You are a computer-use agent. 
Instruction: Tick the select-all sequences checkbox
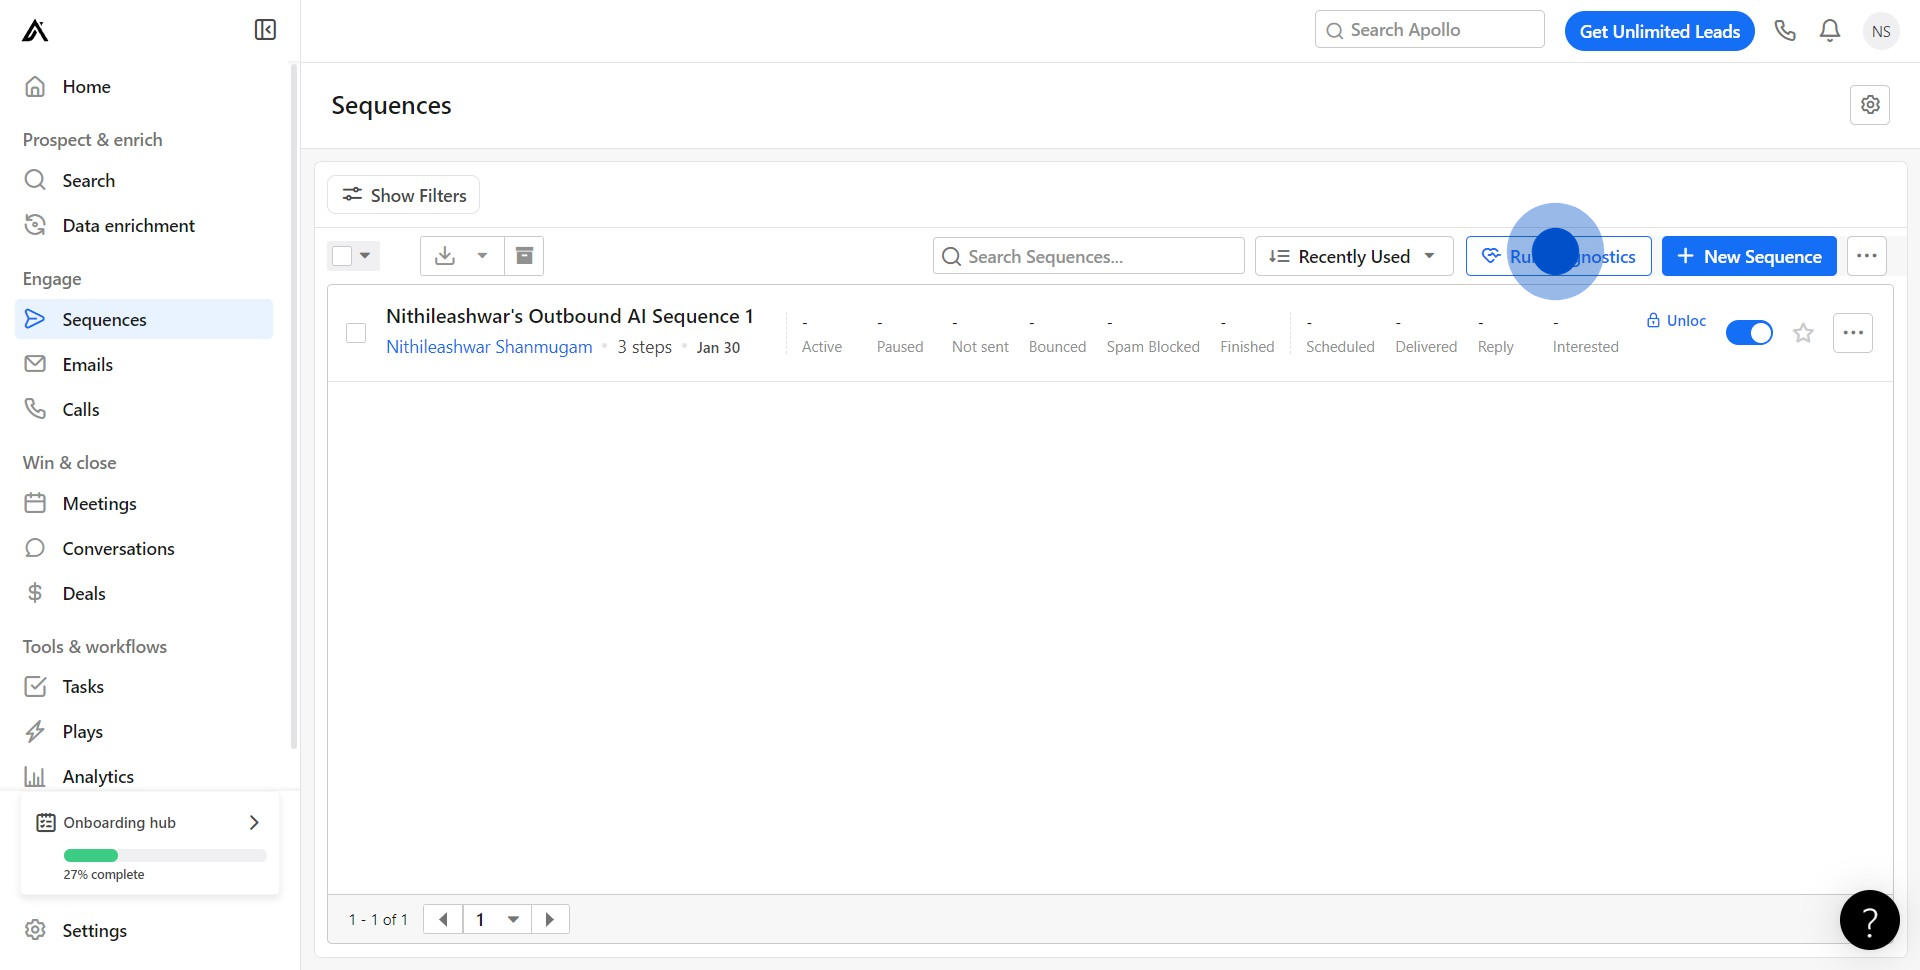click(x=342, y=256)
